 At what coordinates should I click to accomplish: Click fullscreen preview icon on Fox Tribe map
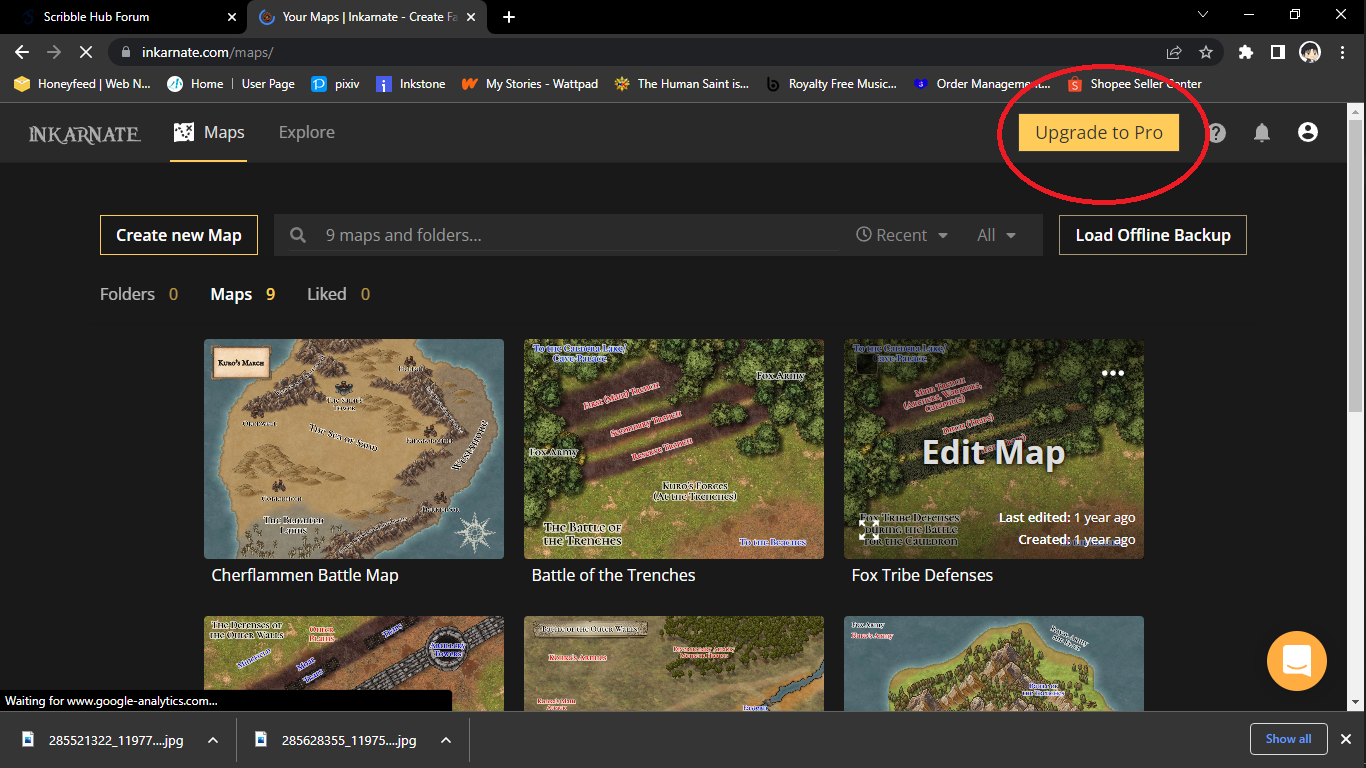point(869,530)
